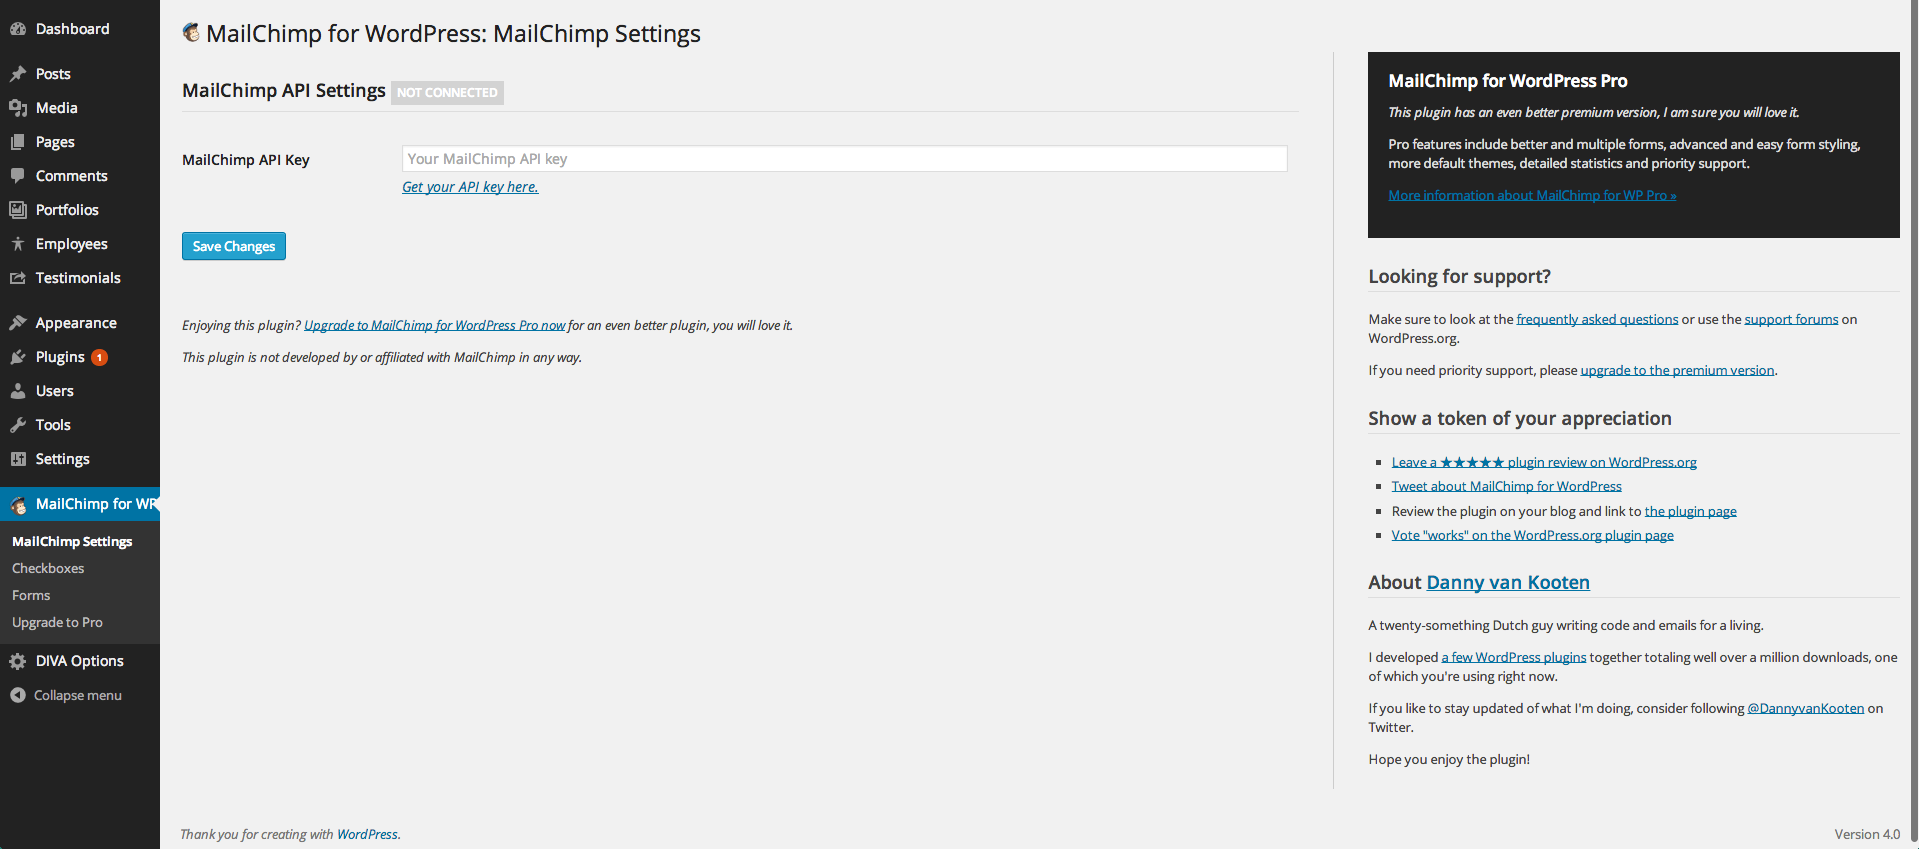Click the Appearance paintbrush icon
Screen dimensions: 1919x849
point(18,323)
